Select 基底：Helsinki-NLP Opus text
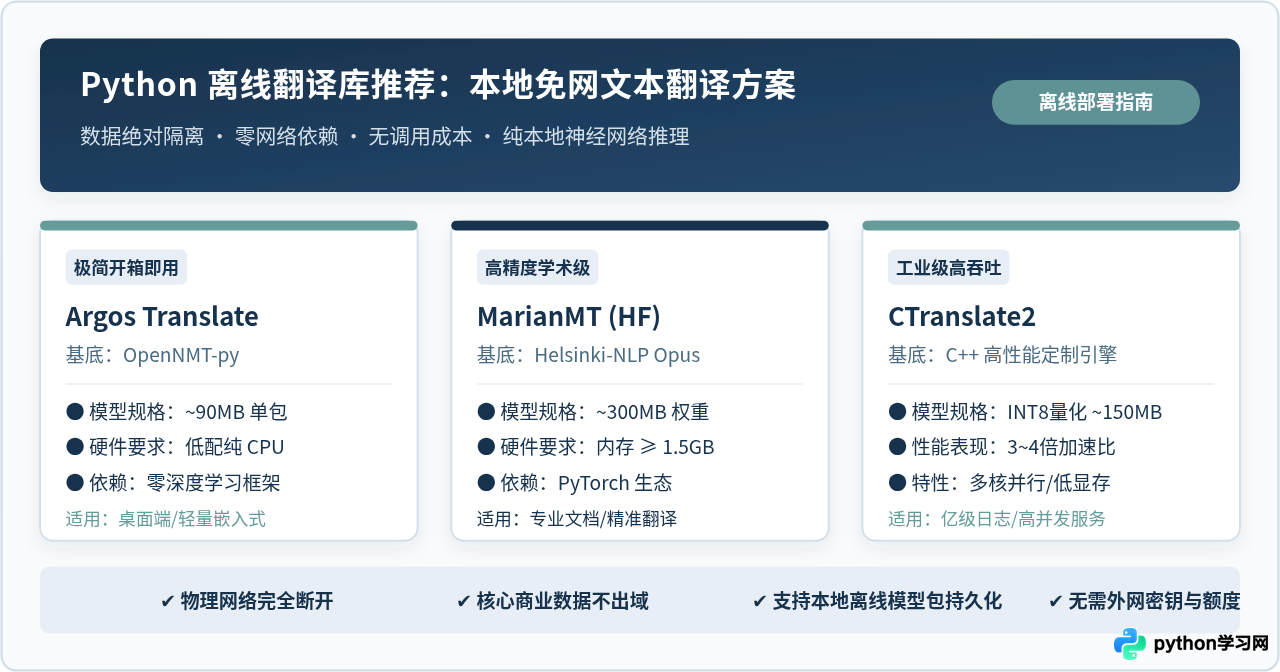 (x=589, y=355)
